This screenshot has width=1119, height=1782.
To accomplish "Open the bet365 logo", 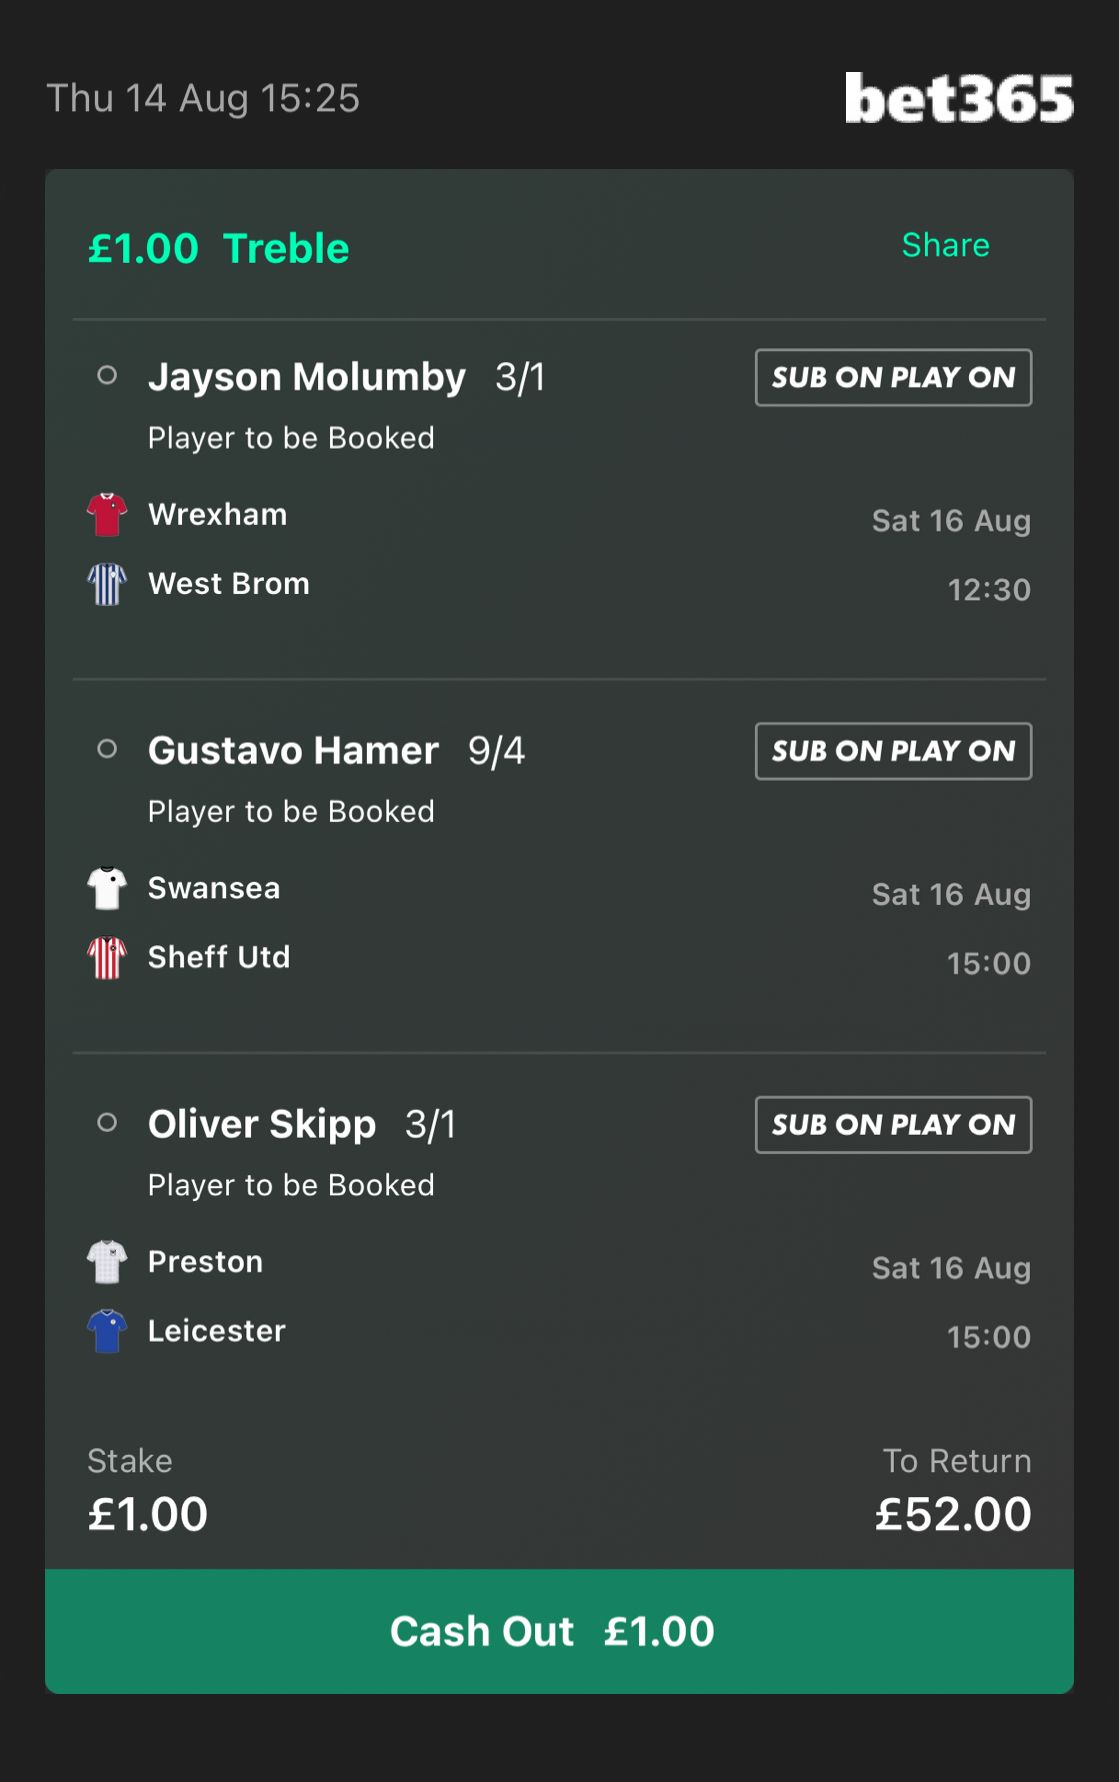I will click(x=959, y=98).
